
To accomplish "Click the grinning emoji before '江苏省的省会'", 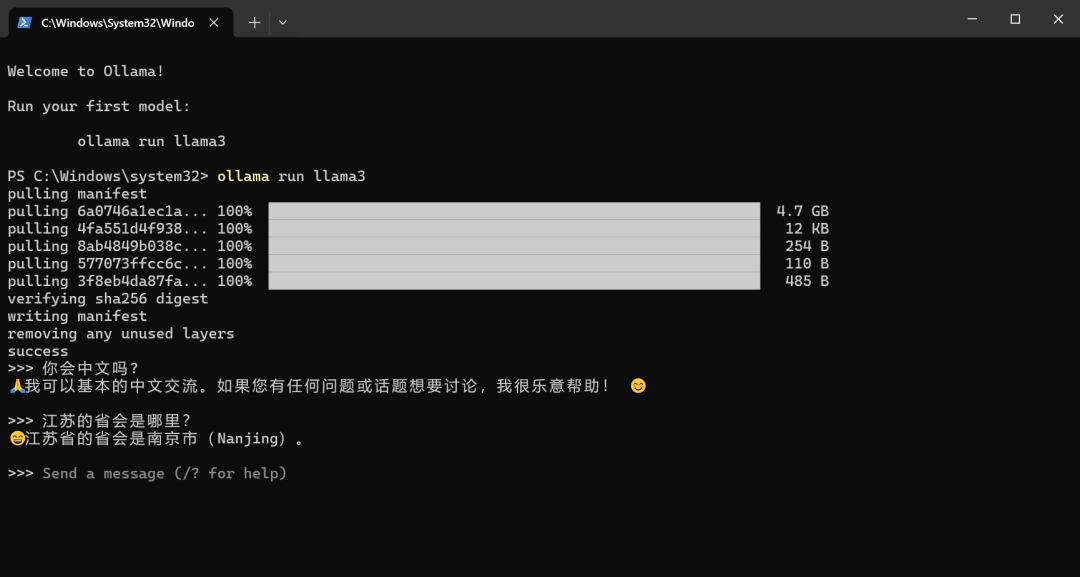I will (x=17, y=439).
